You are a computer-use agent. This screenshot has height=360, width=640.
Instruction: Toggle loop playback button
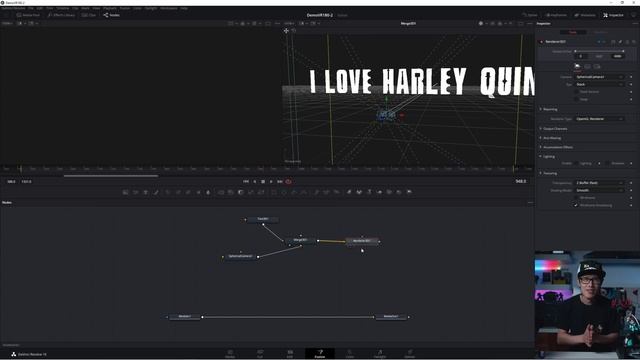pos(288,182)
